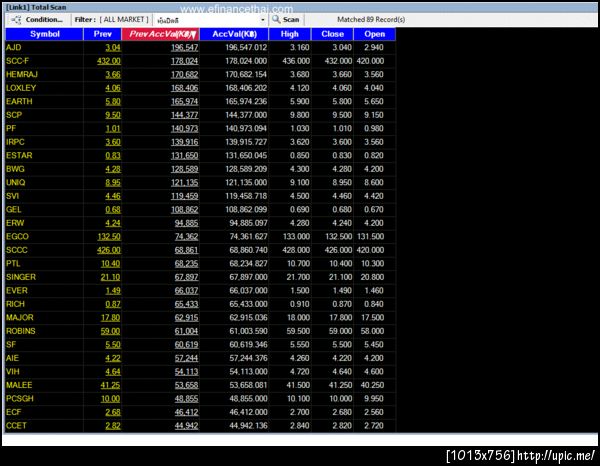
Task: Select the SINGER symbol
Action: coord(21,277)
